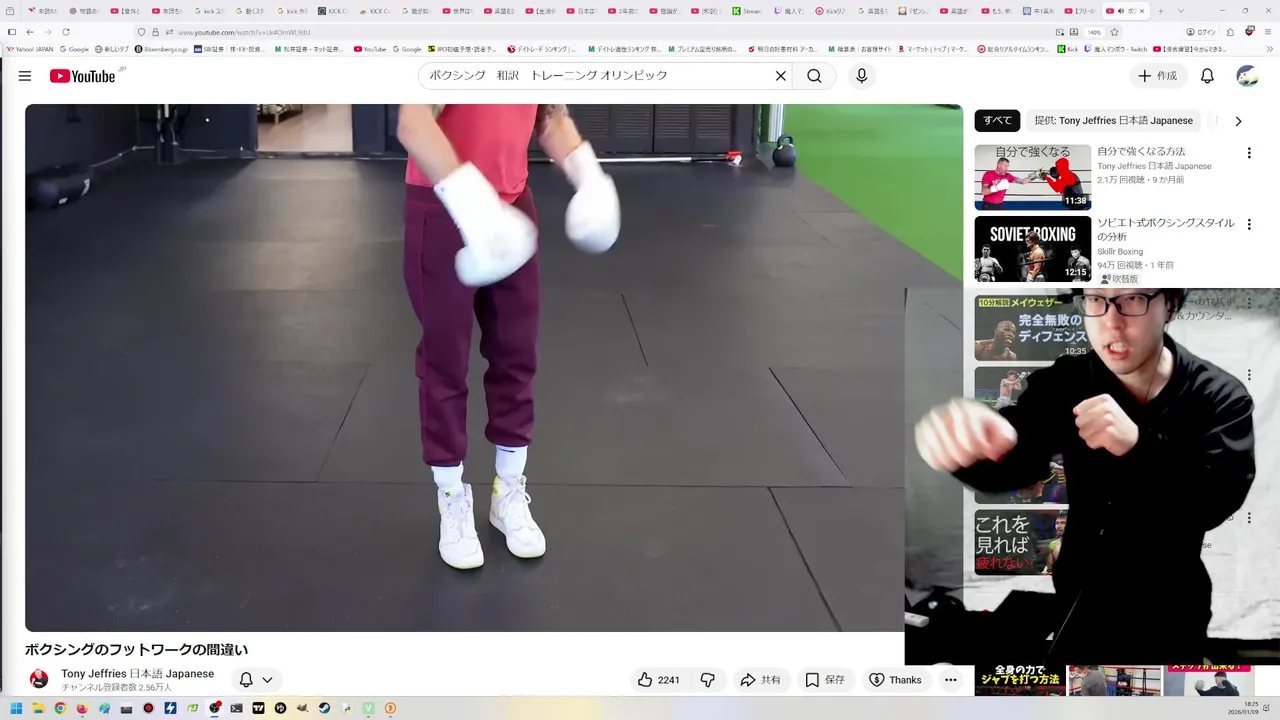Close the active YouTube browser tab
Screen dimensions: 1280x720
point(1142,11)
